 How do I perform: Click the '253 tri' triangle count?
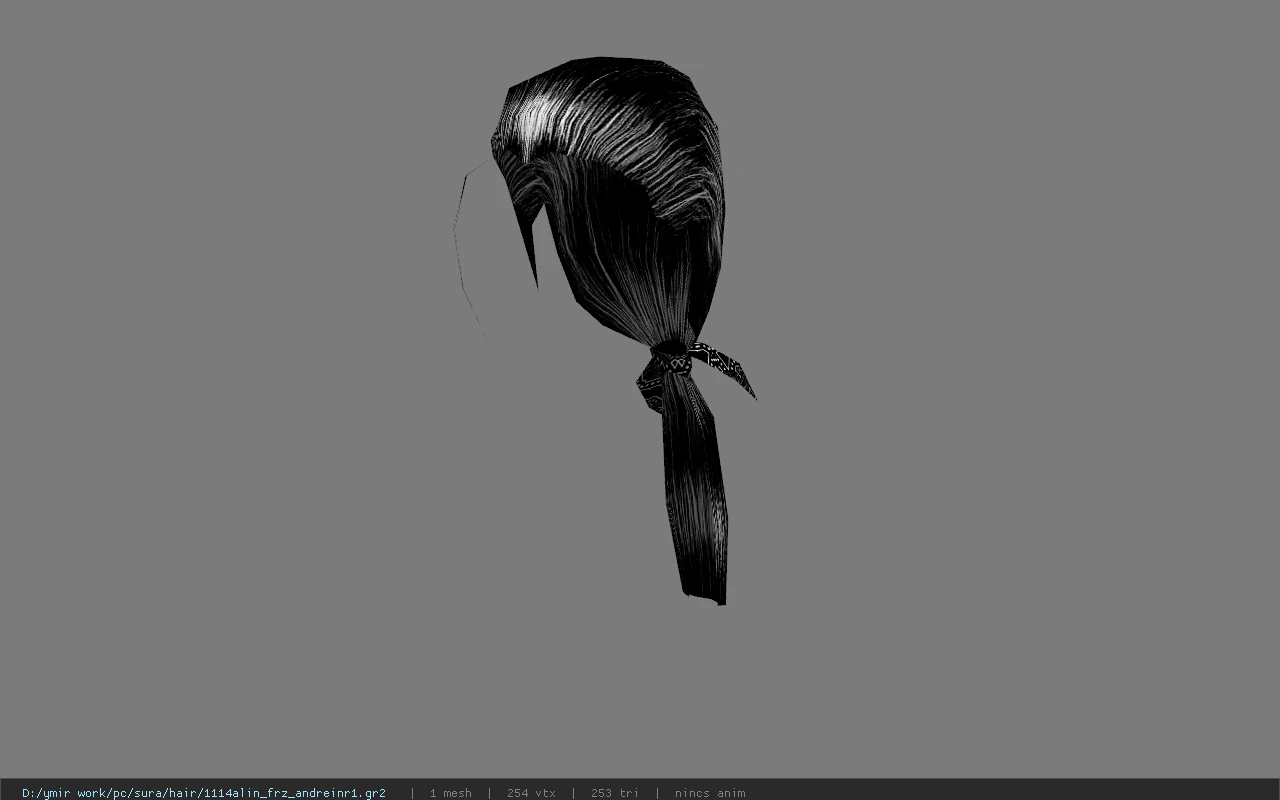(614, 793)
